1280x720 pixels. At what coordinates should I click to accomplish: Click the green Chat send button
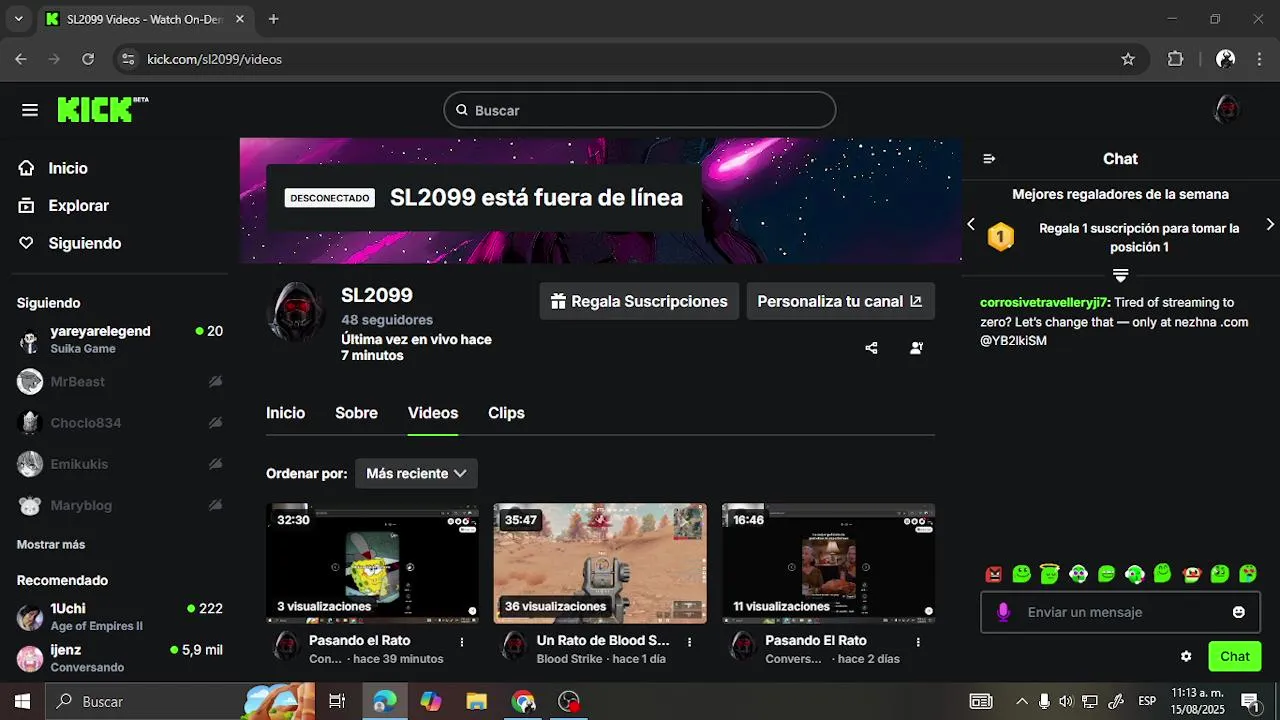pos(1235,657)
